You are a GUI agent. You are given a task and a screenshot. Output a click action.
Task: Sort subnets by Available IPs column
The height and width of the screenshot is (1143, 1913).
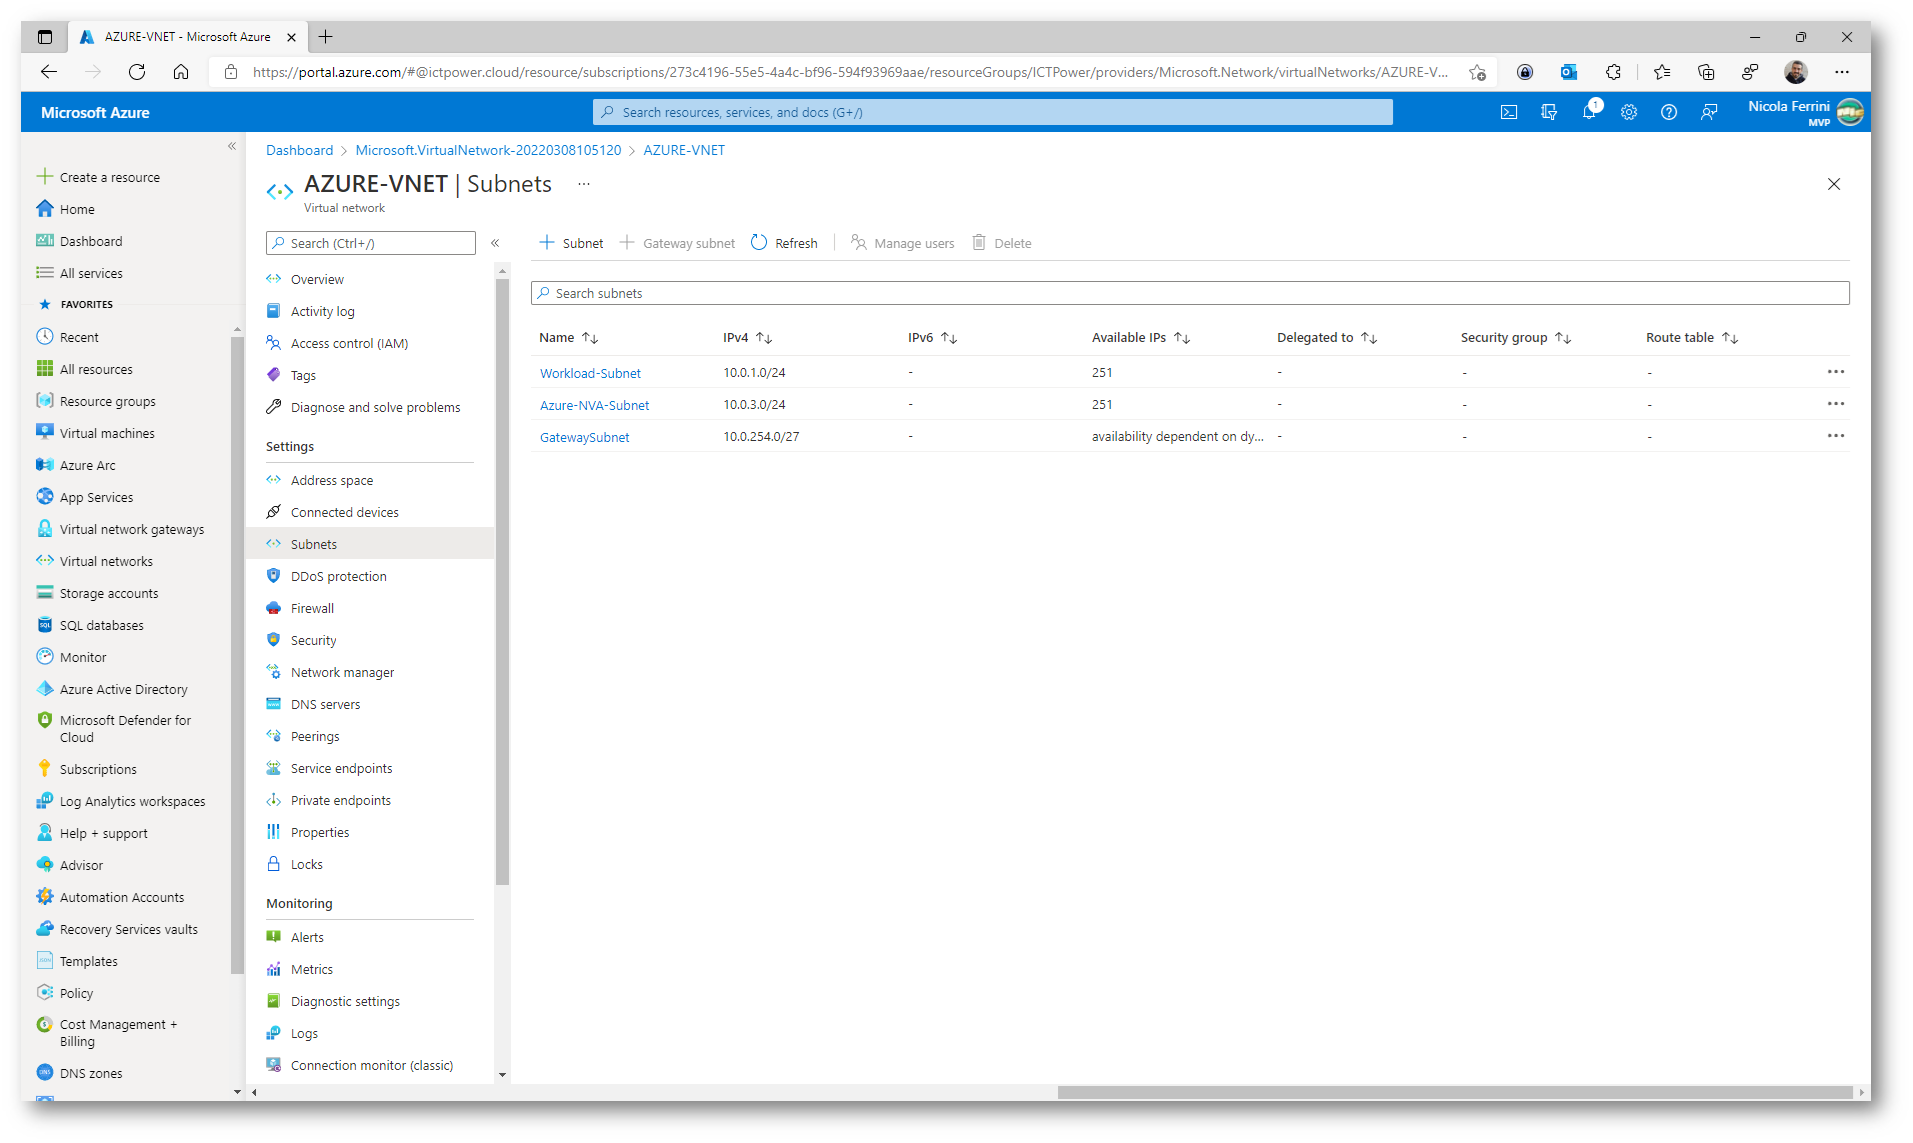click(x=1140, y=338)
